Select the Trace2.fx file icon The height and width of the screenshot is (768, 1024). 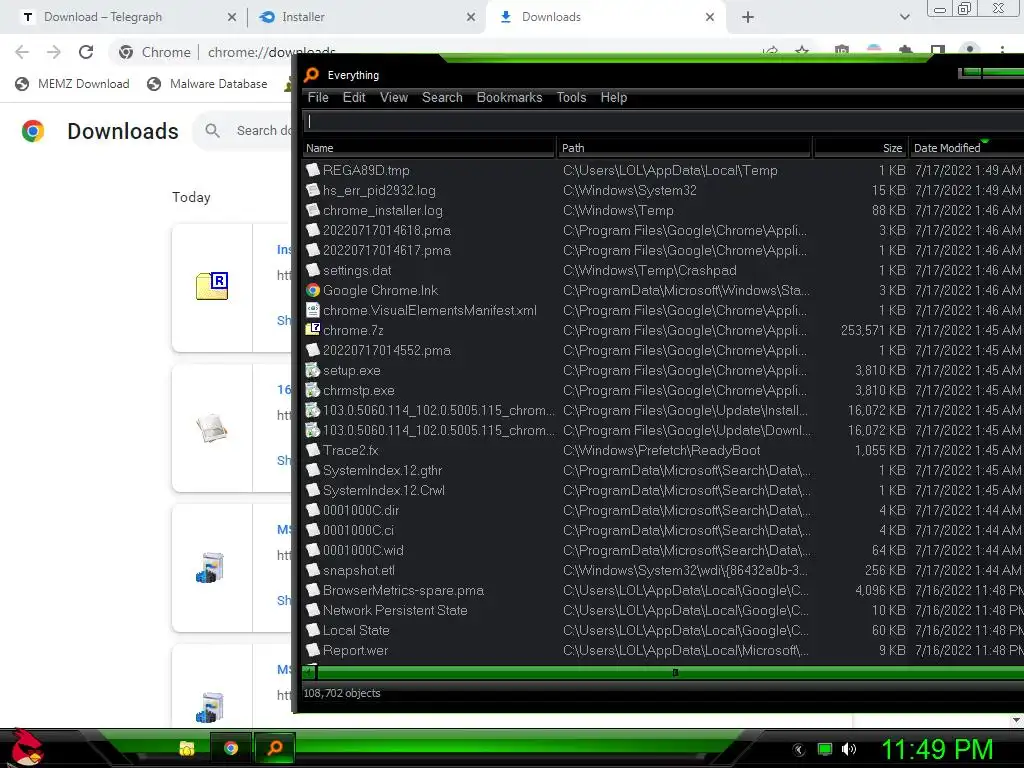click(x=313, y=450)
